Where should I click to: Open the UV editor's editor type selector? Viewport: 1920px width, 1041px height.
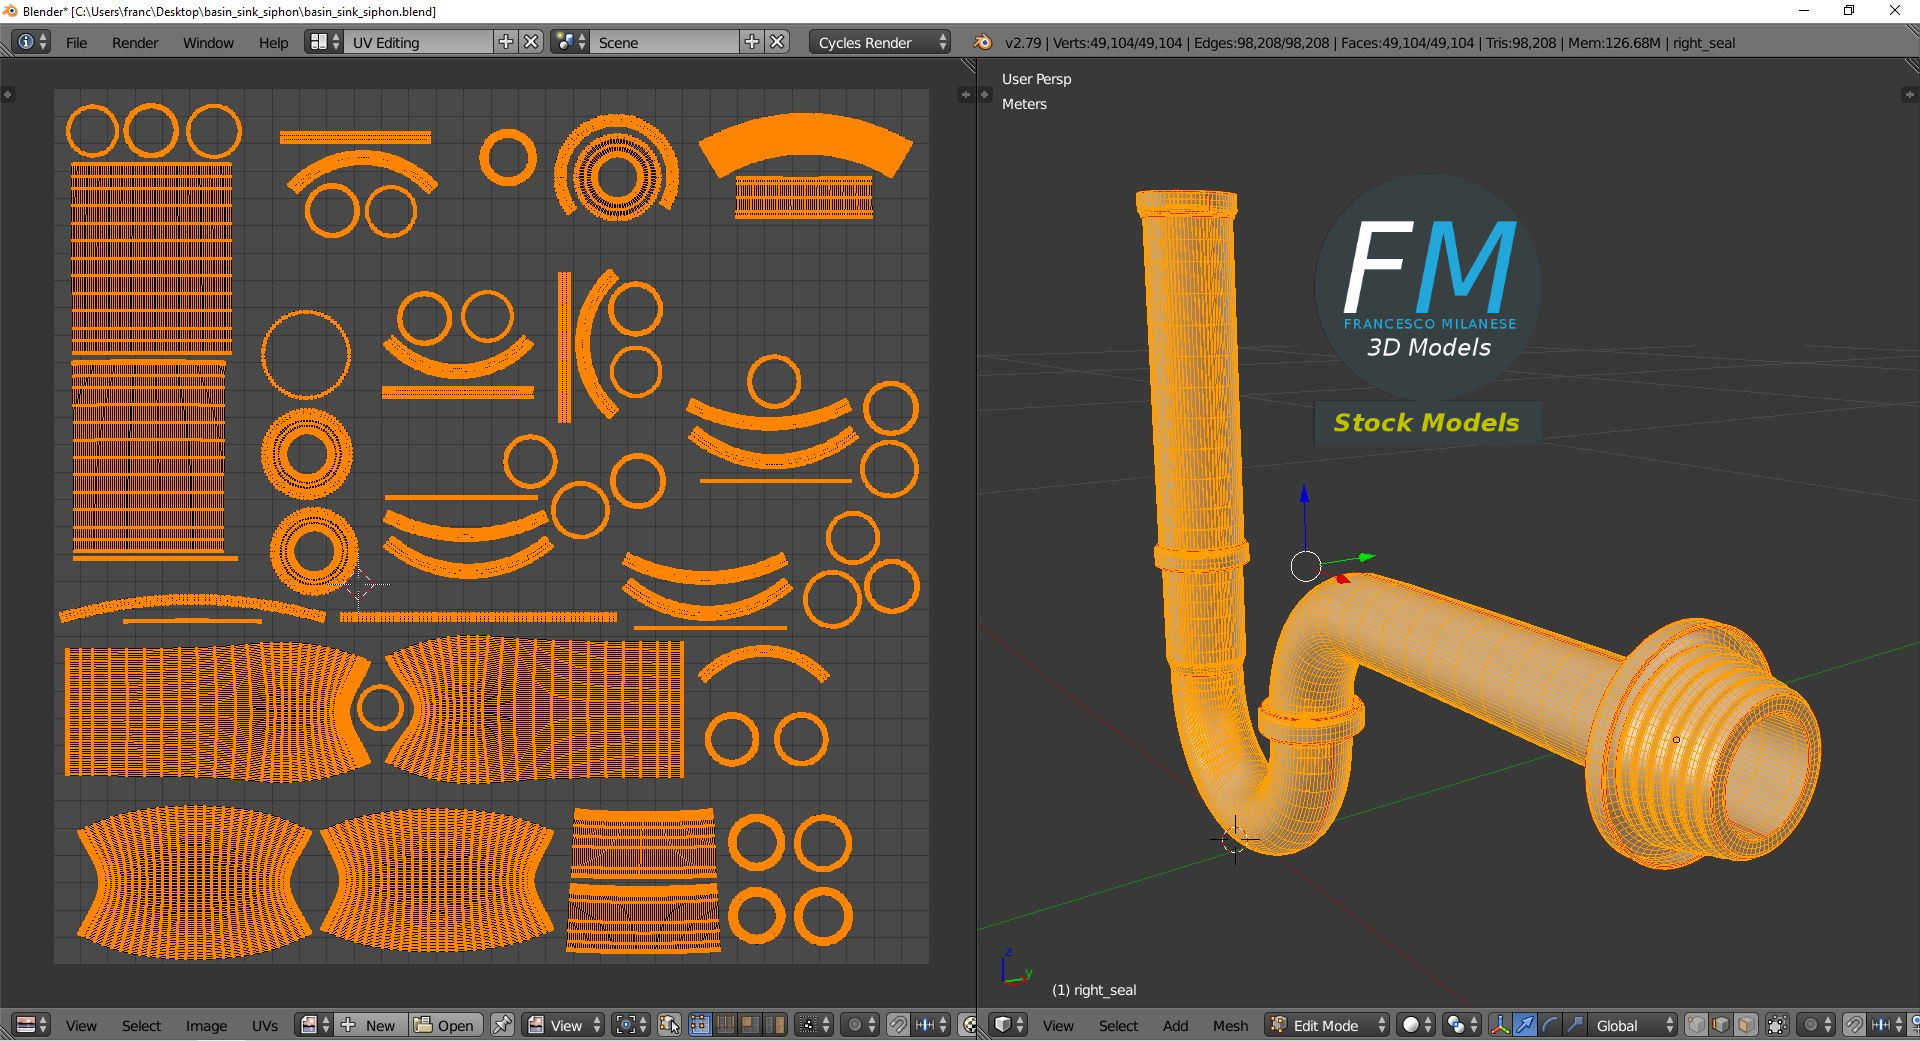[32, 1025]
